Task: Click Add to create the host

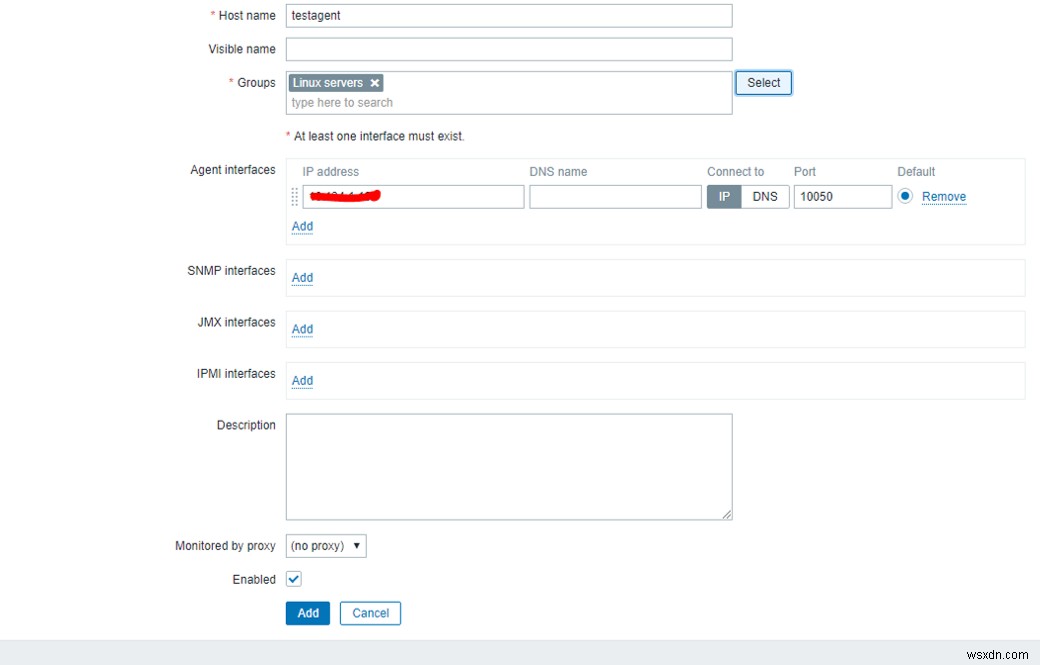Action: (x=307, y=613)
